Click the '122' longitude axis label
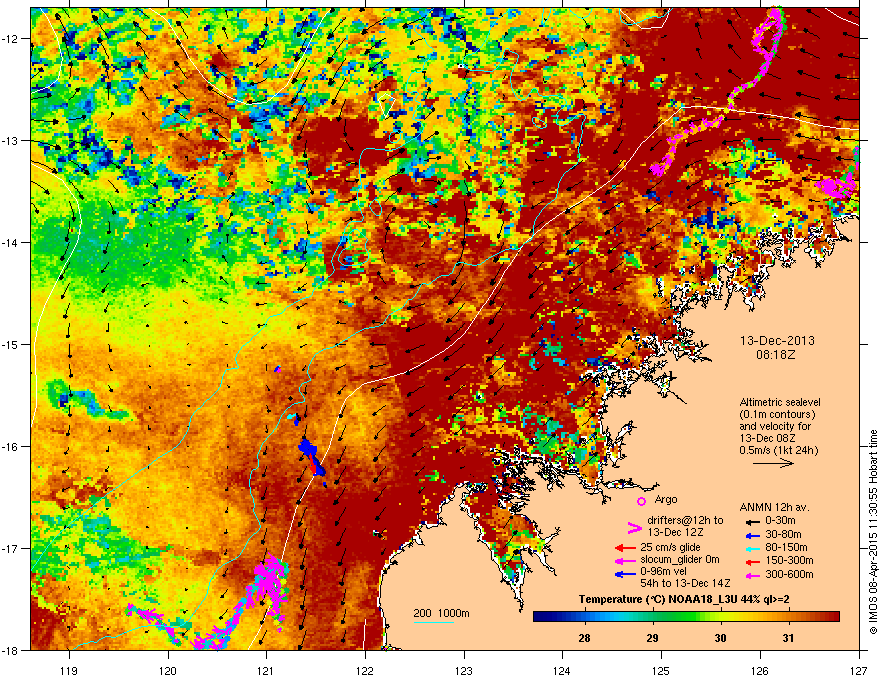 point(365,670)
